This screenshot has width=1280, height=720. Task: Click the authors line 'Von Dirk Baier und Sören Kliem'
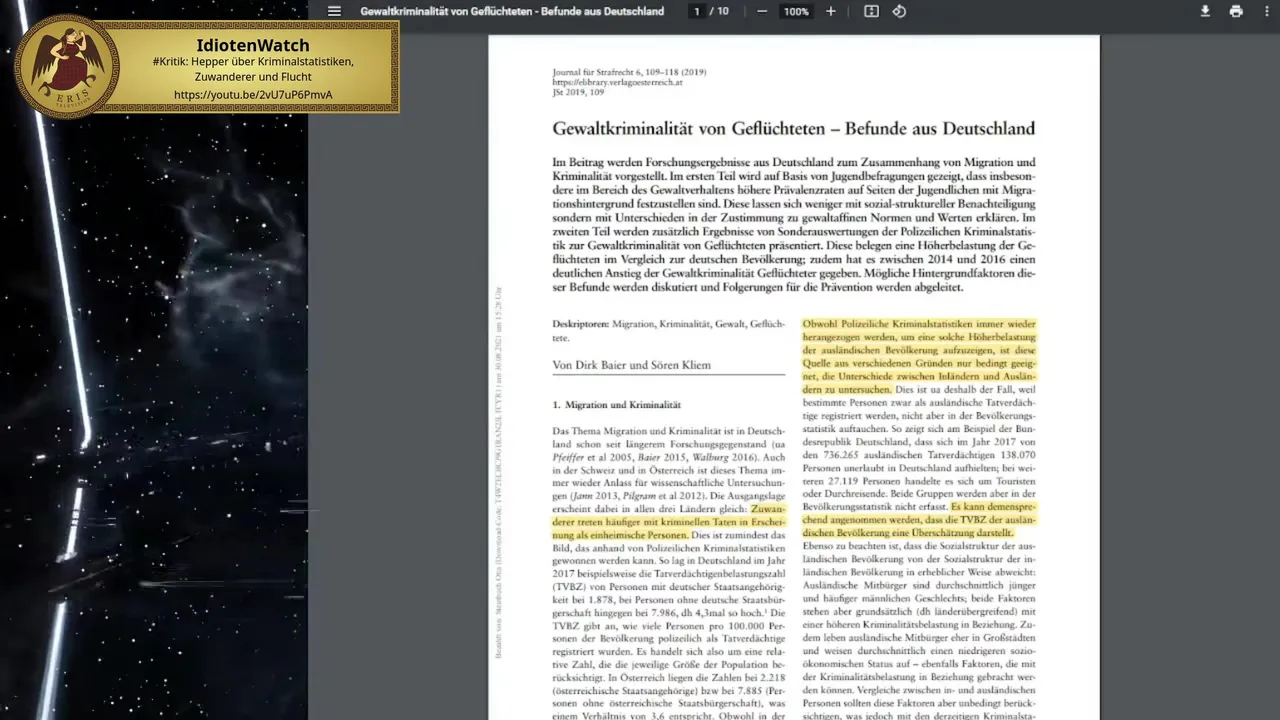632,365
